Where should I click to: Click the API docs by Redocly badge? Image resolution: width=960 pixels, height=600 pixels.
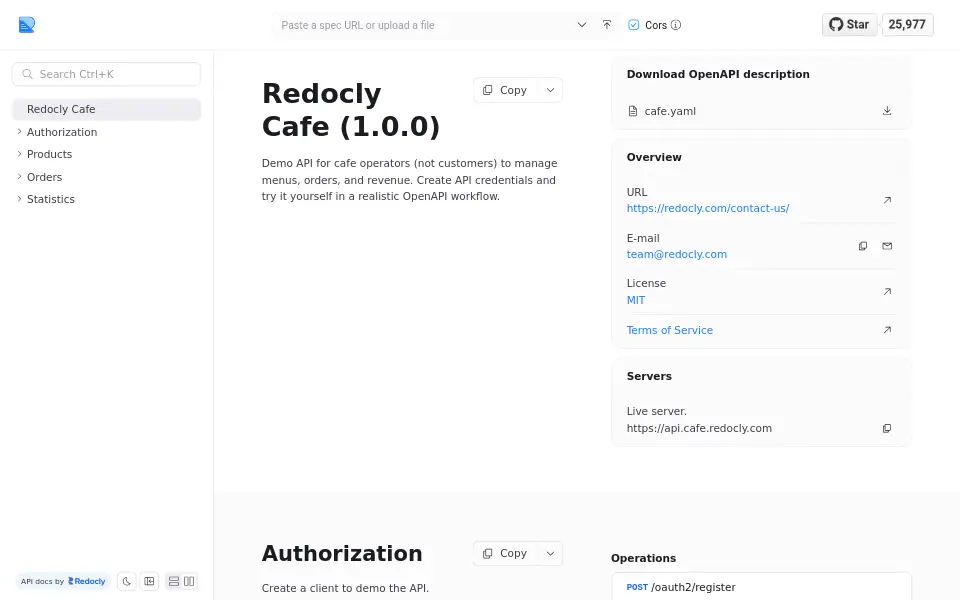63,581
